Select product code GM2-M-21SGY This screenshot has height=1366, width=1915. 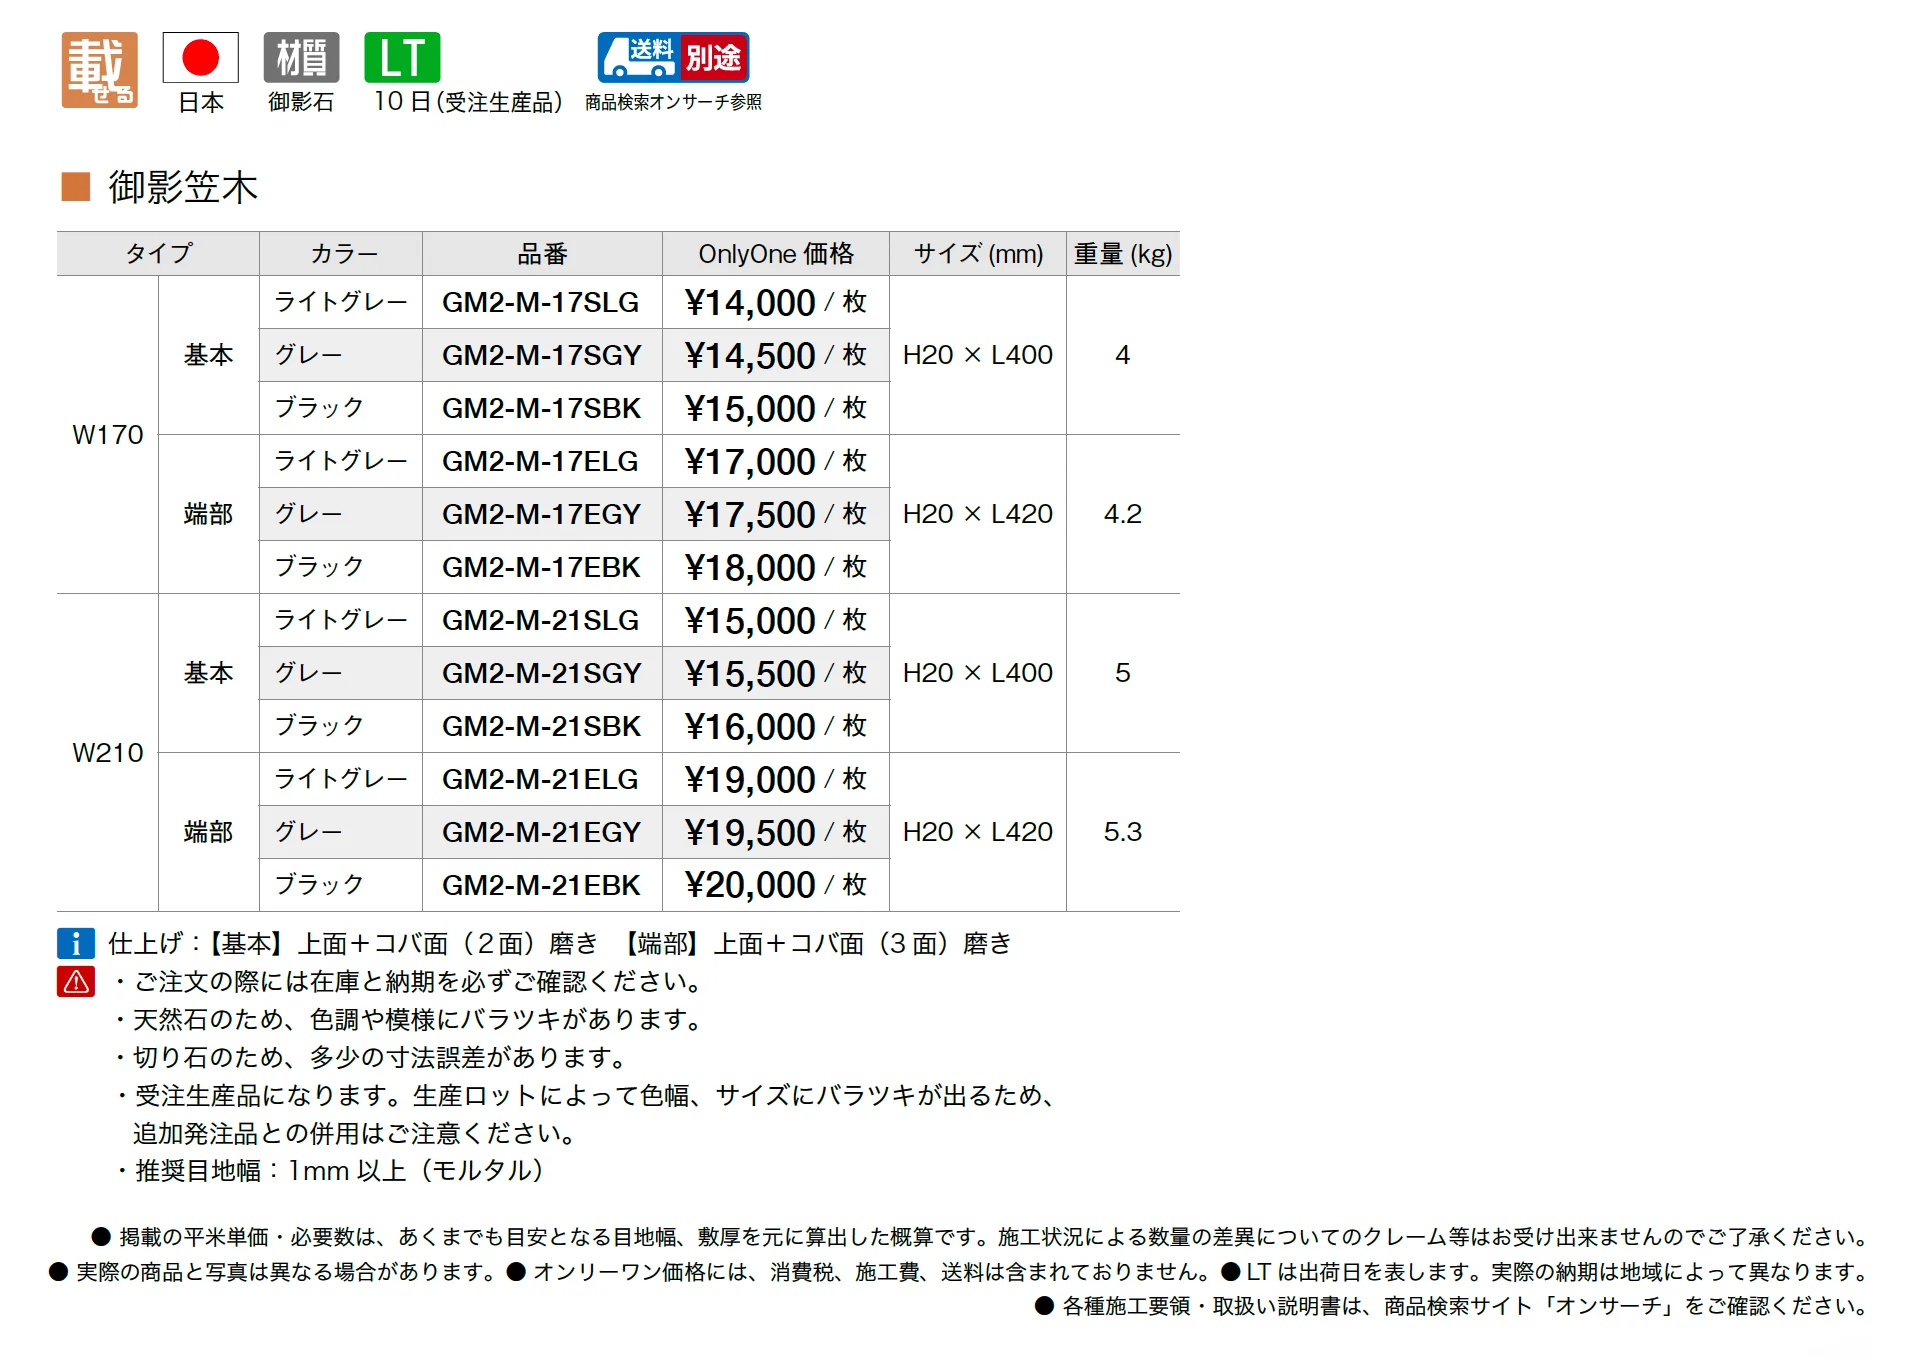[541, 673]
